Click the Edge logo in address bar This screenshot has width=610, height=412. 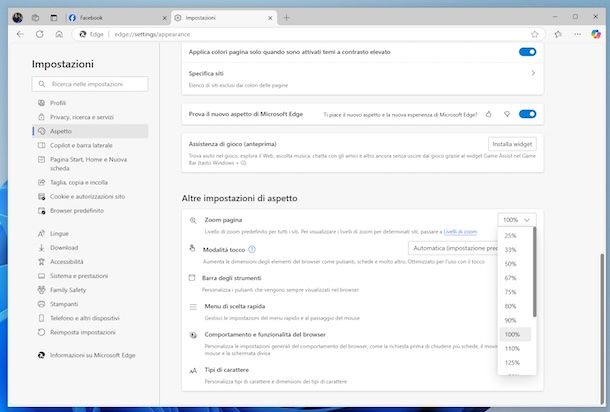[82, 34]
